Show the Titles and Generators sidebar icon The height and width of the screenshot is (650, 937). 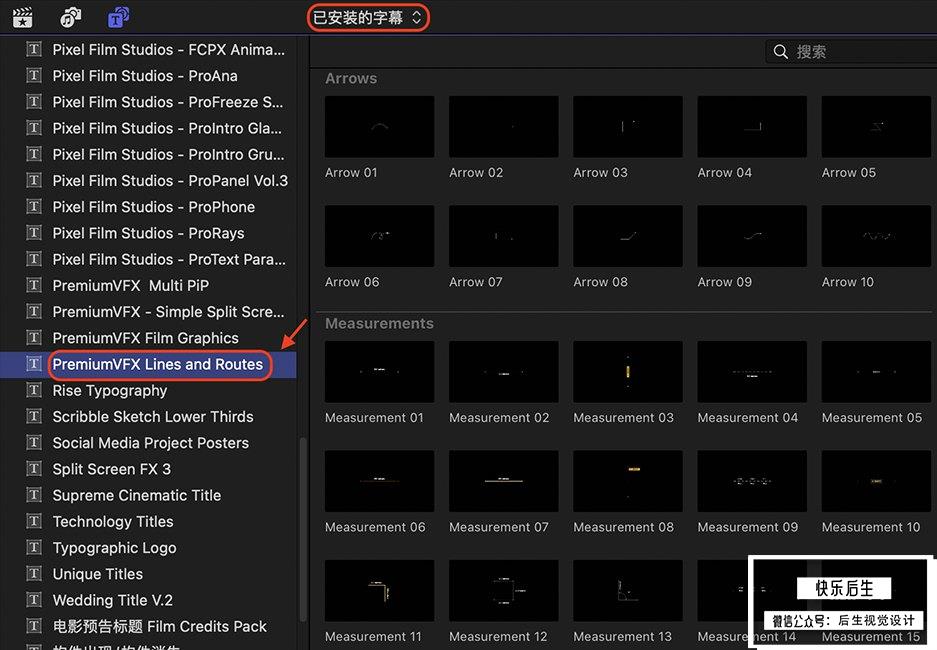pyautogui.click(x=118, y=18)
